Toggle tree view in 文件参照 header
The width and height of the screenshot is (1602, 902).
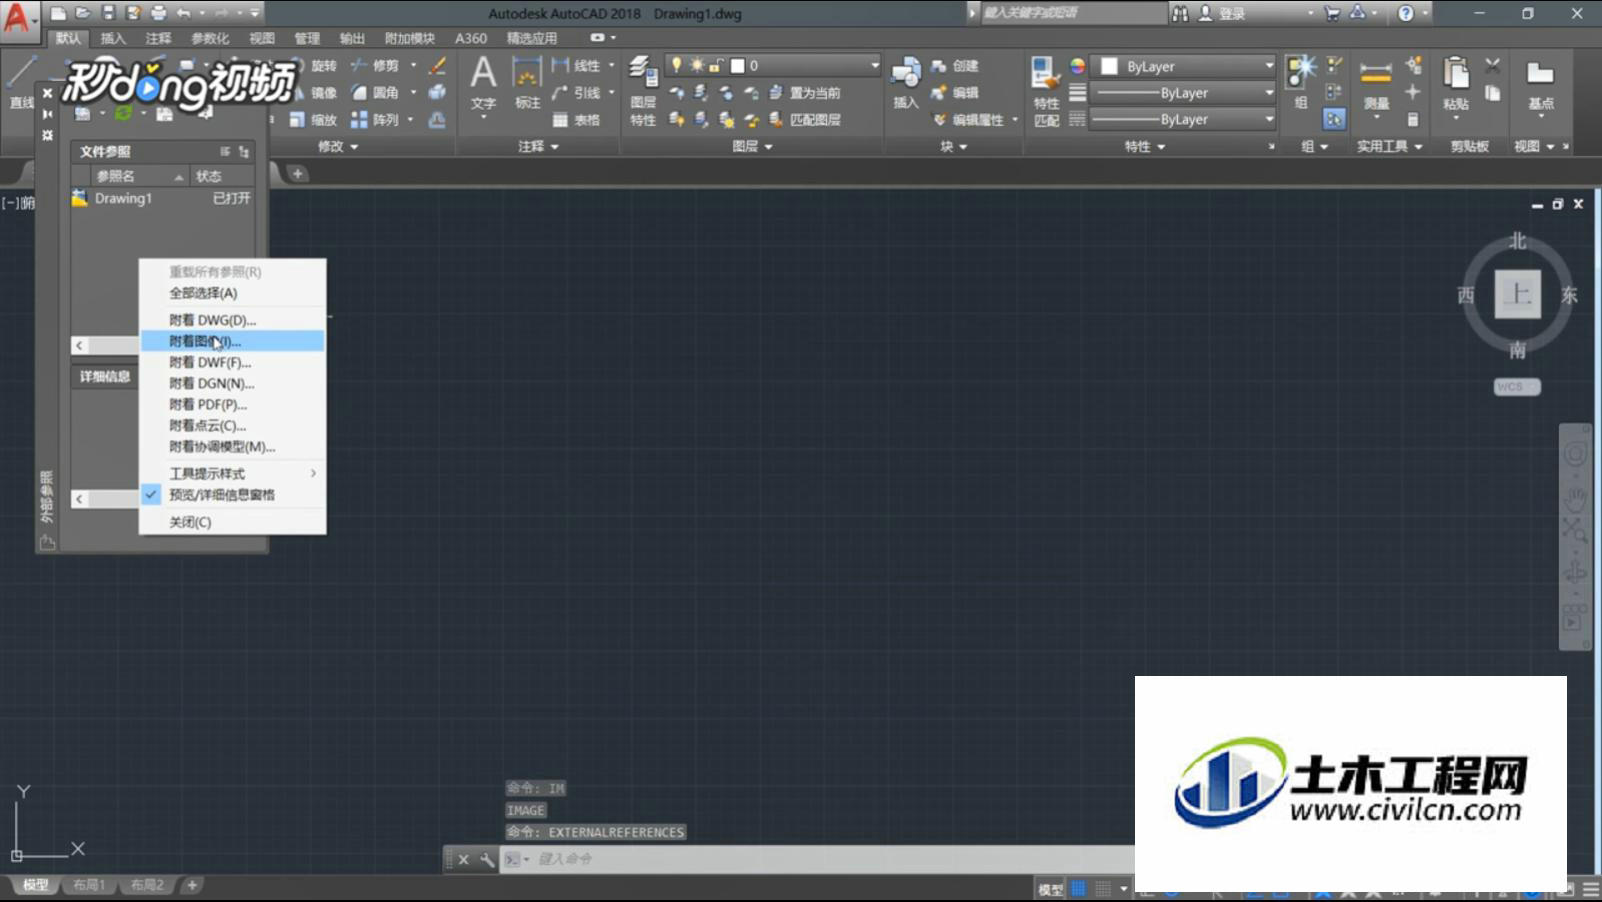click(x=244, y=152)
